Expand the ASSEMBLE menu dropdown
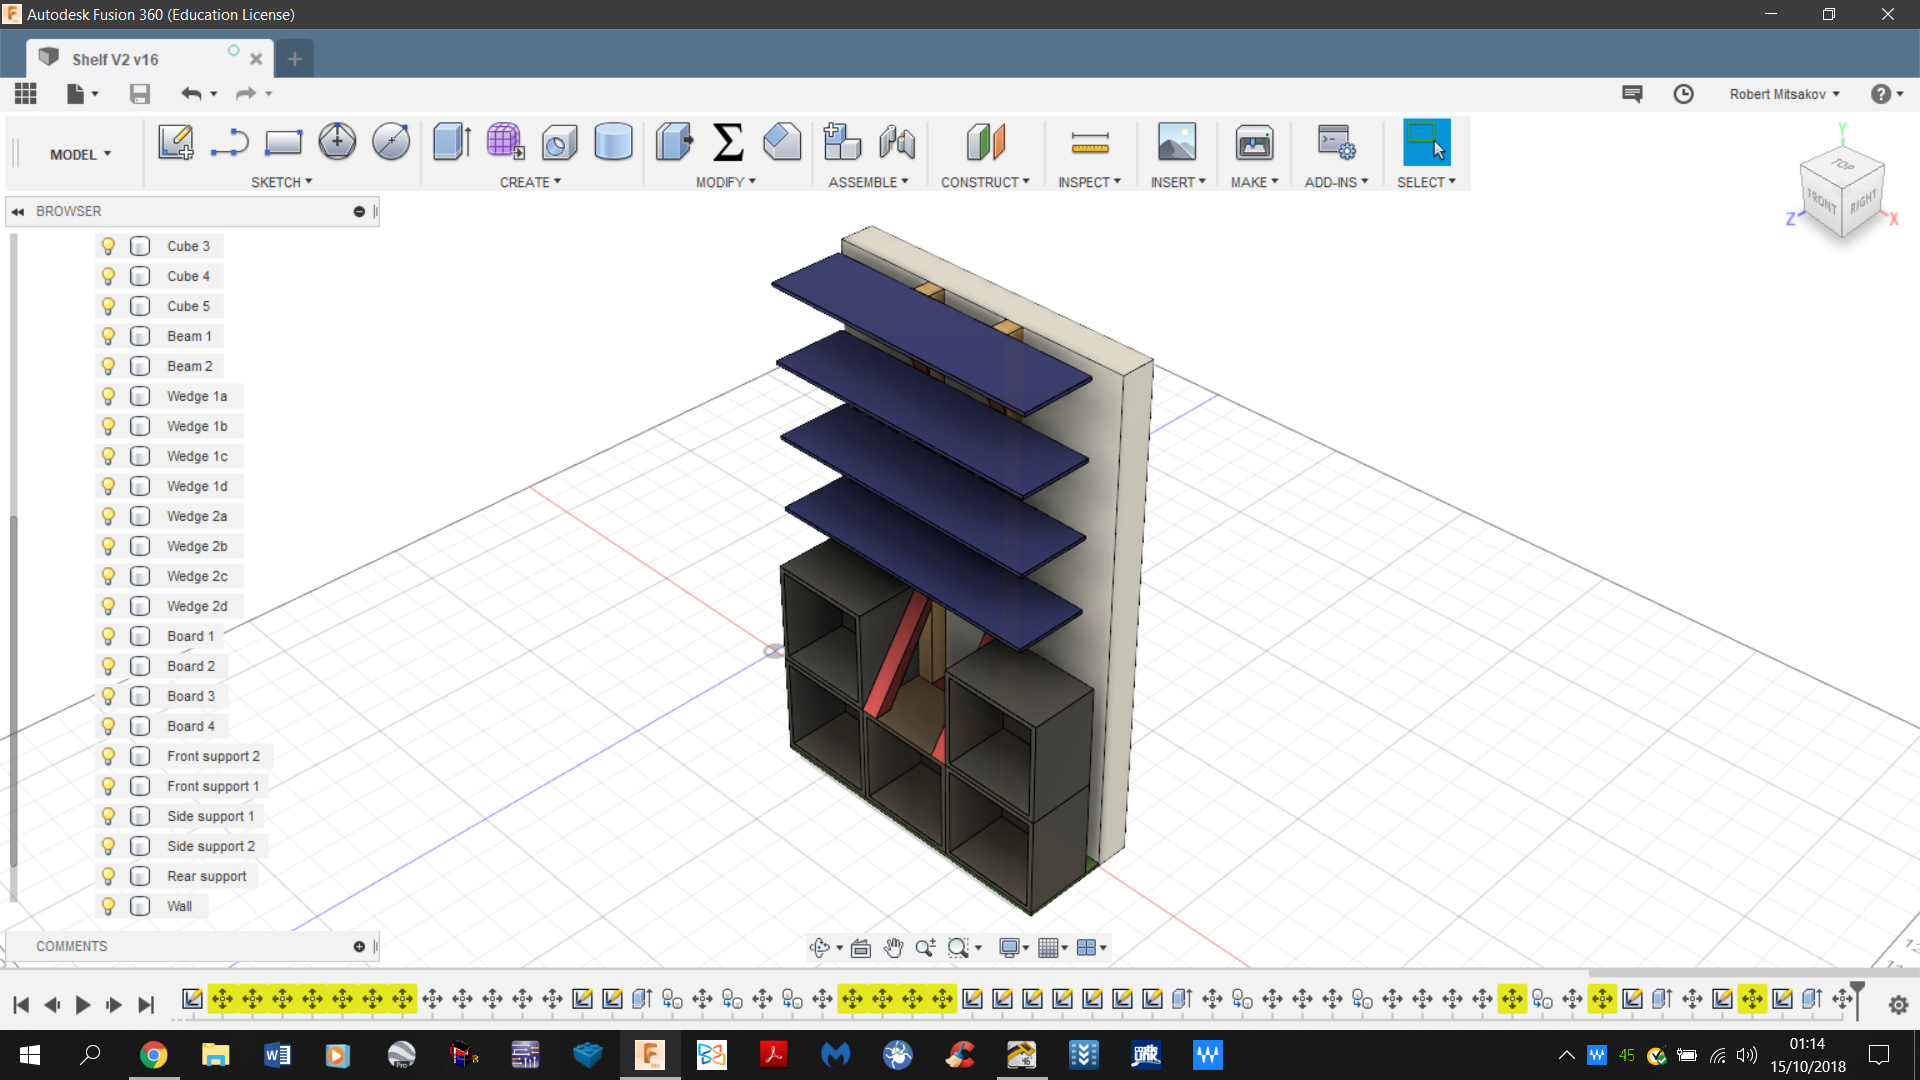 pyautogui.click(x=868, y=182)
